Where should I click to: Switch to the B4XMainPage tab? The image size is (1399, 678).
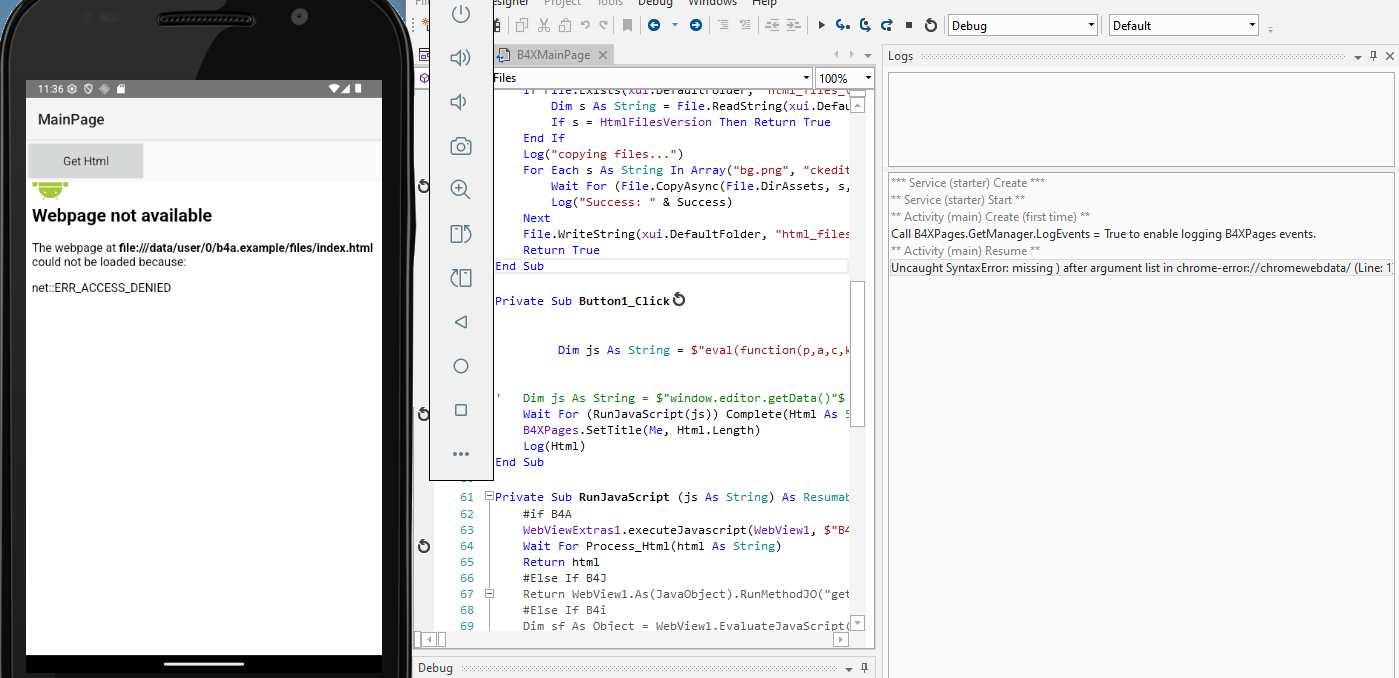553,55
